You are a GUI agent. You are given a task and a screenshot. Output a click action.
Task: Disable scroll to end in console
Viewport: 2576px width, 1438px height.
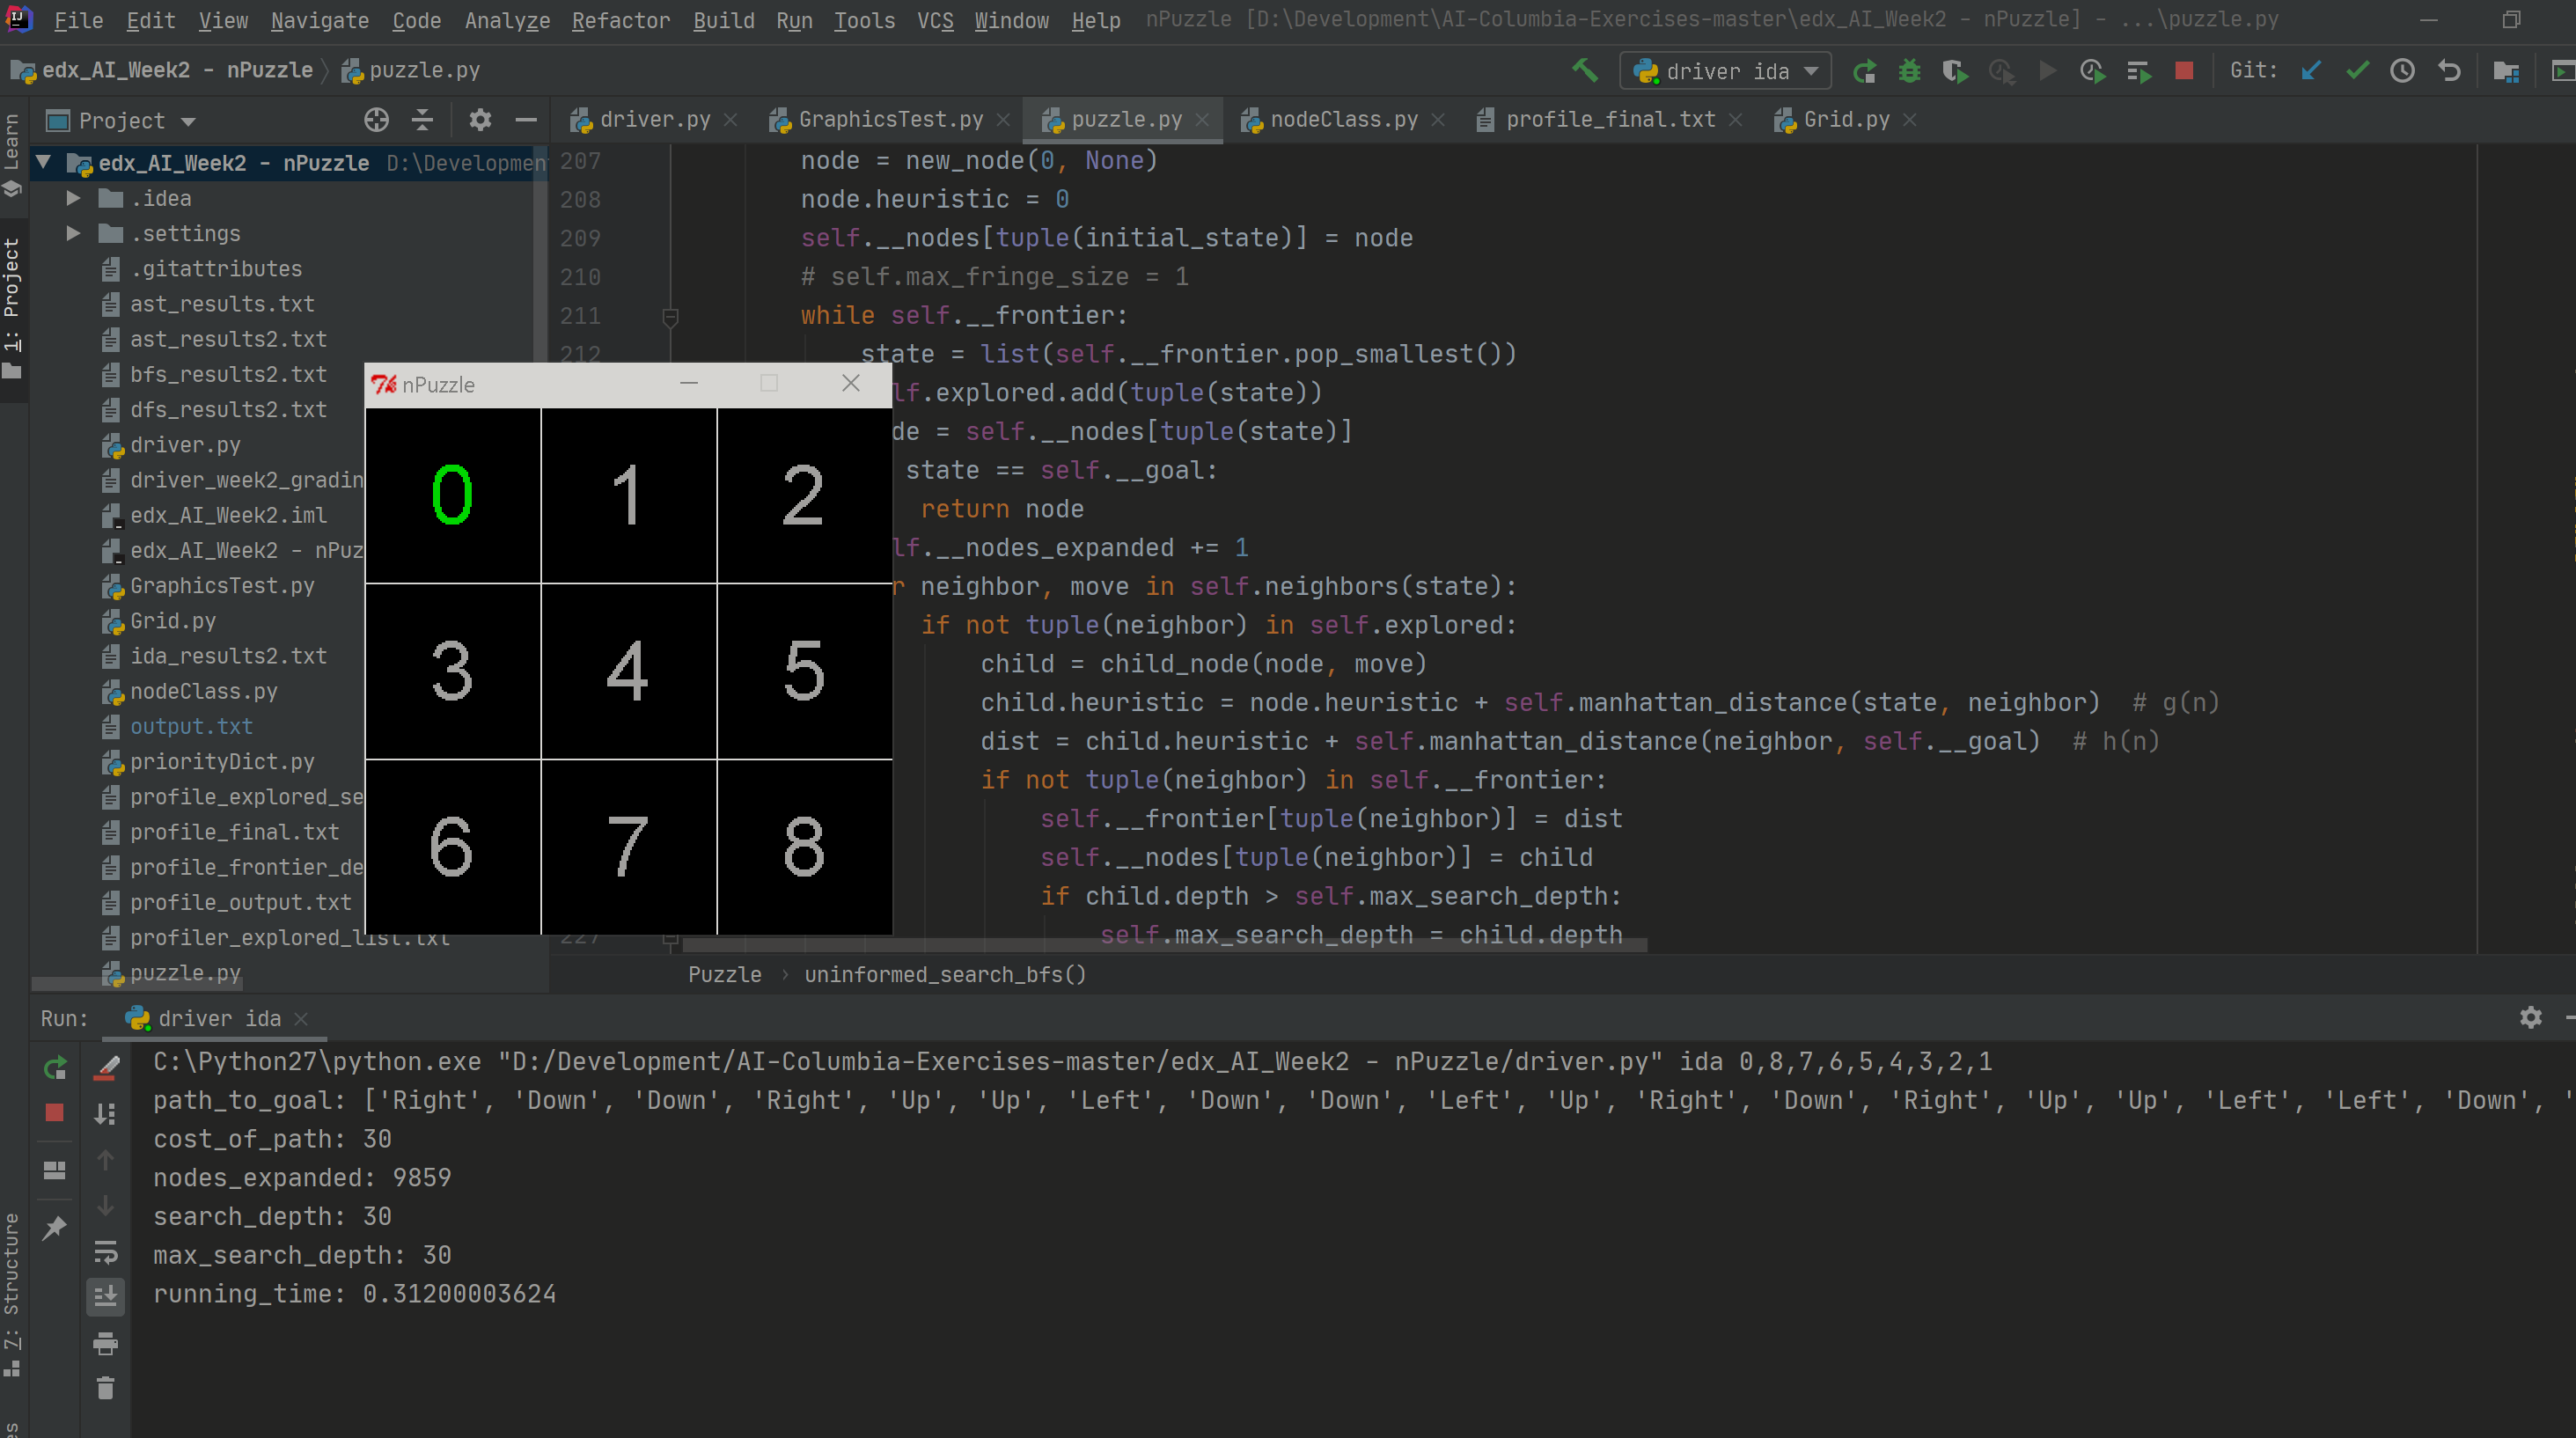(x=107, y=1296)
